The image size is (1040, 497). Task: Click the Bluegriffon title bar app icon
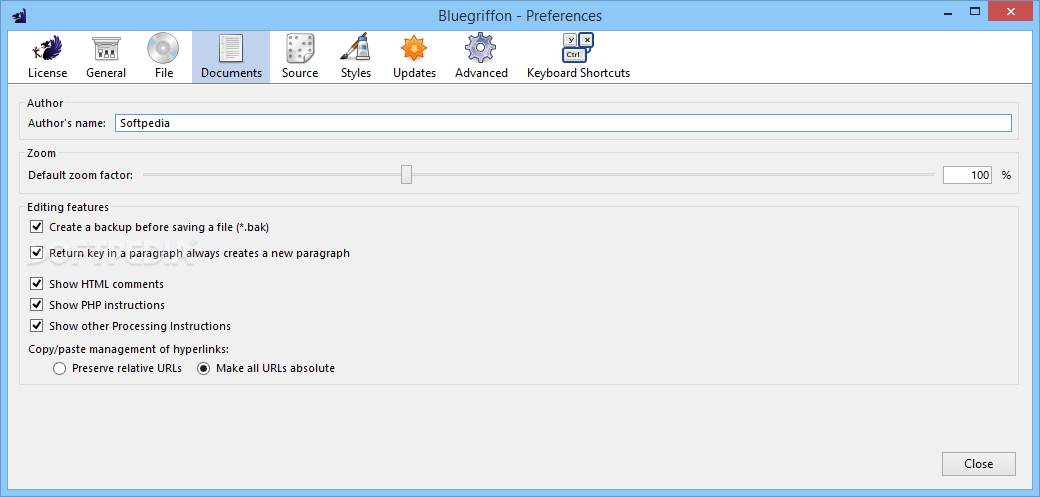point(19,15)
